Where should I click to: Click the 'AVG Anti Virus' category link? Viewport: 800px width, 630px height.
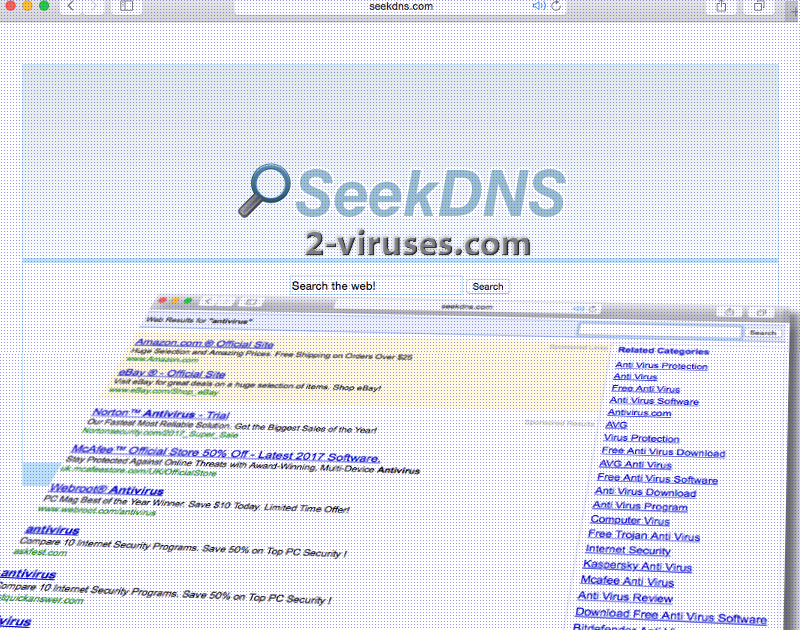click(x=635, y=464)
